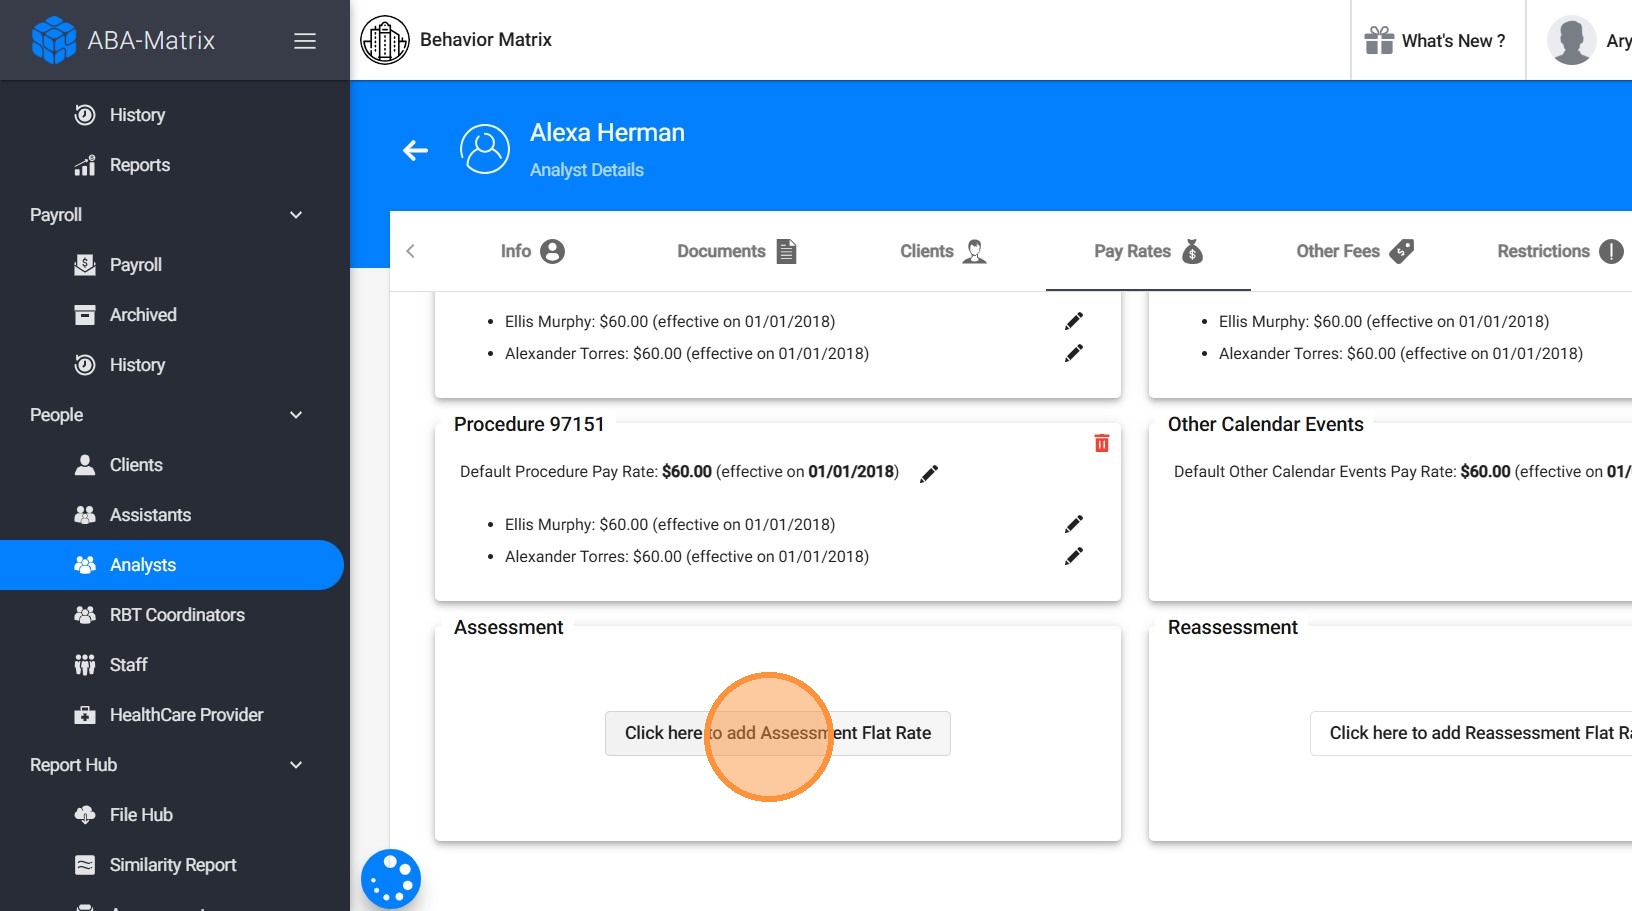This screenshot has width=1632, height=911.
Task: Edit the Default Procedure Pay Rate pencil
Action: [929, 473]
